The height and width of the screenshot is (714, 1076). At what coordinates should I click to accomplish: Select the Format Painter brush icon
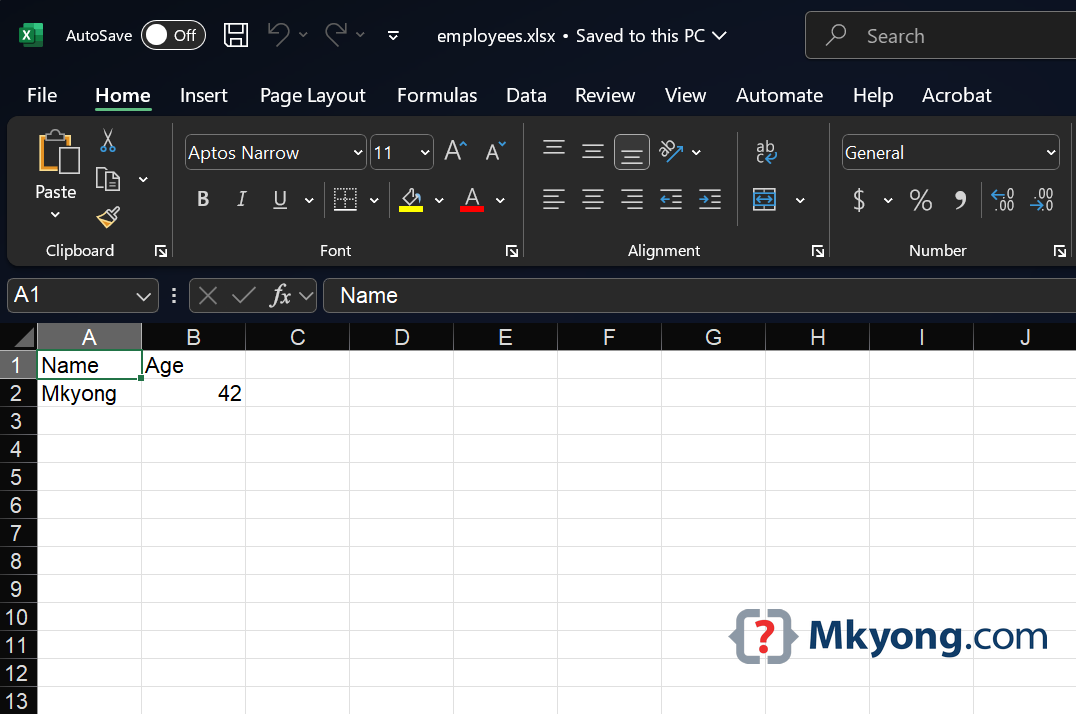[x=108, y=218]
